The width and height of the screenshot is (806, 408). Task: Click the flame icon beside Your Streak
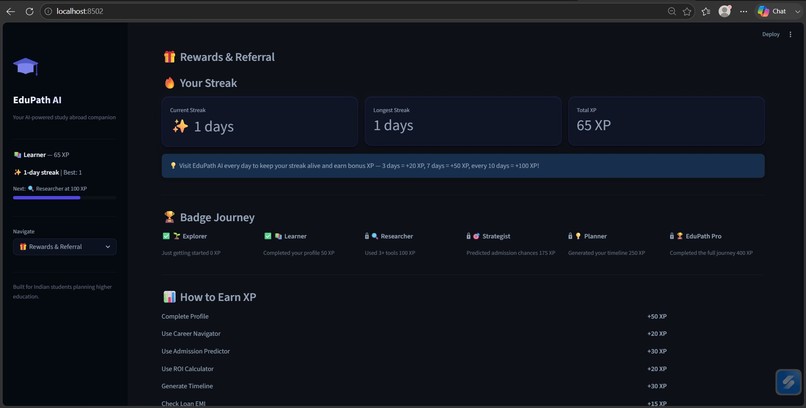click(x=170, y=83)
